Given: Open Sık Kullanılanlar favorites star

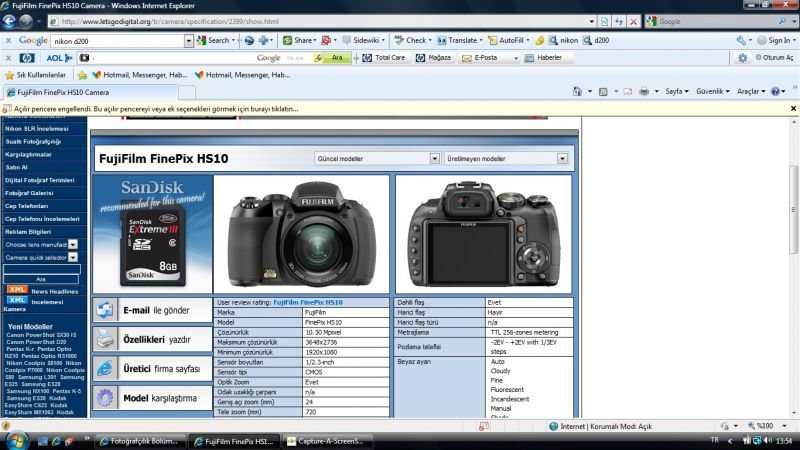Looking at the screenshot, I should (x=36, y=75).
